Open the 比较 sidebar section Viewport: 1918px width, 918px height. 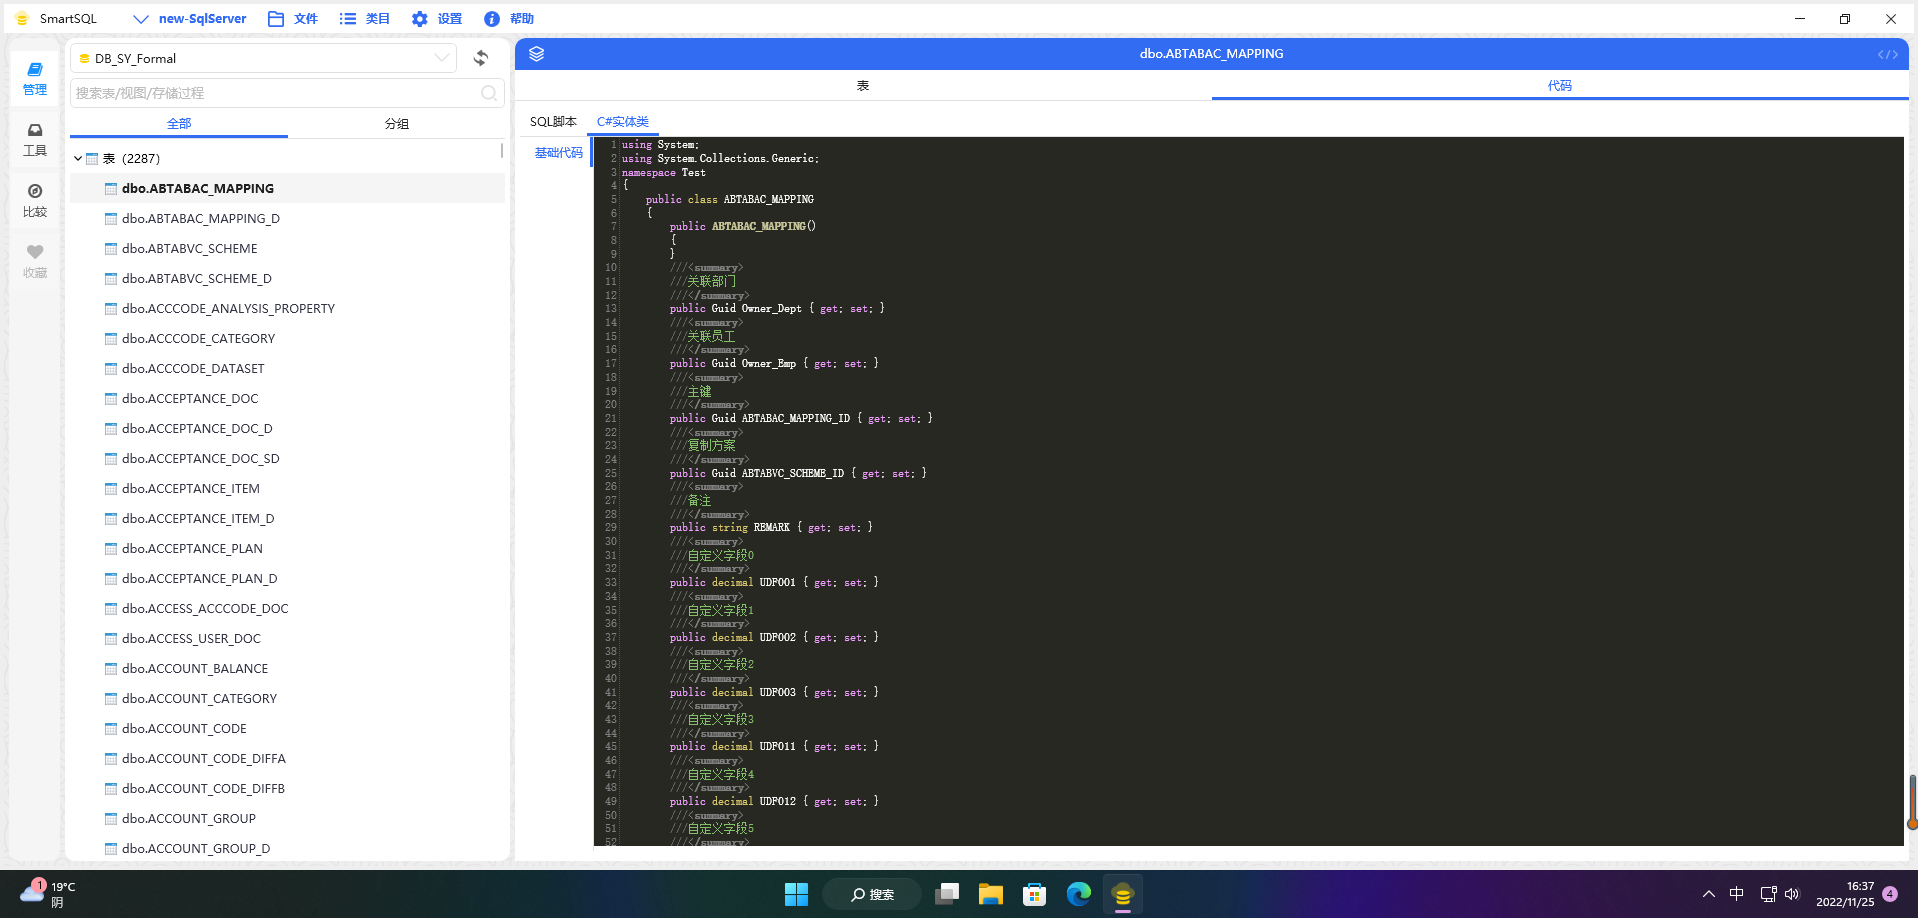[x=35, y=201]
